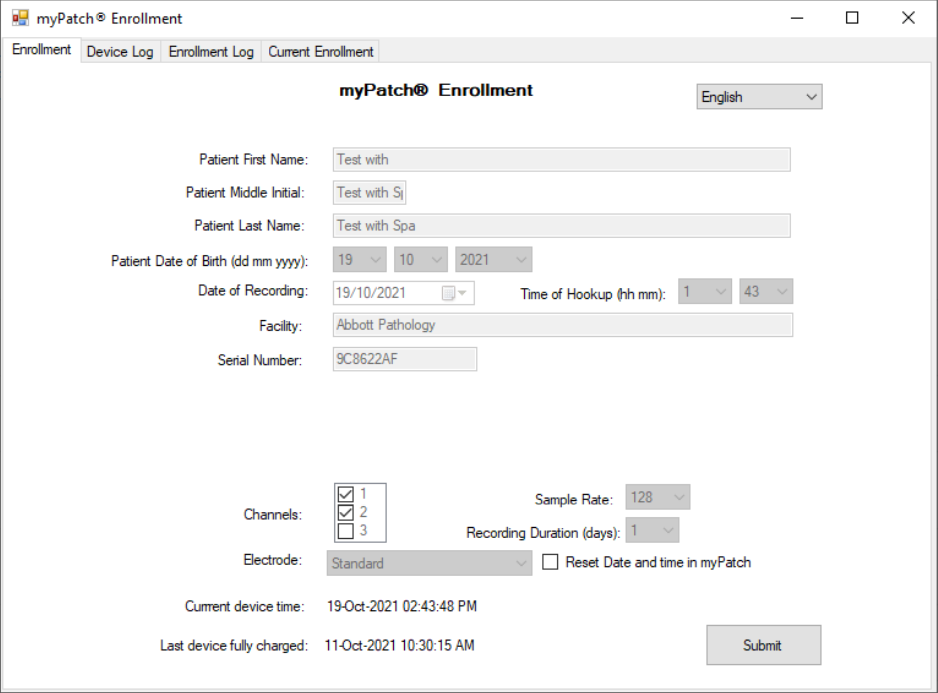Check Reset Date and time in myPatch
Image resolution: width=938 pixels, height=693 pixels.
click(x=550, y=562)
